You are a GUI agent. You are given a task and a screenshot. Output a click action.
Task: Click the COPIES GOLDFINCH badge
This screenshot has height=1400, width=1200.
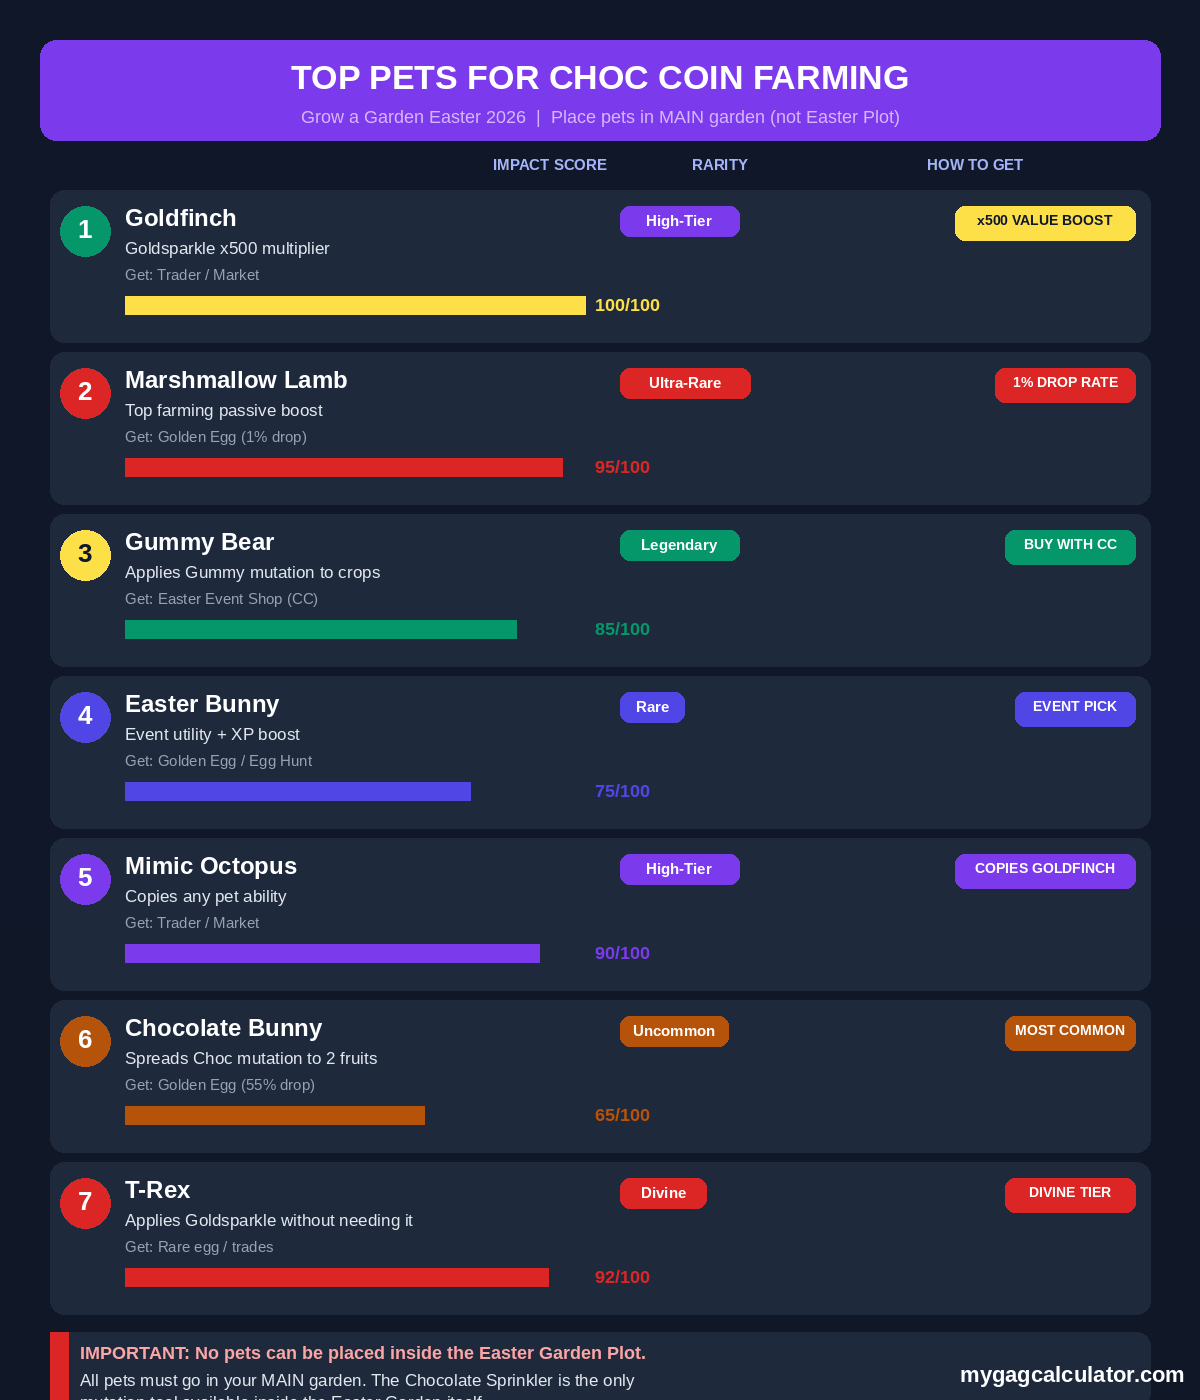tap(1045, 871)
